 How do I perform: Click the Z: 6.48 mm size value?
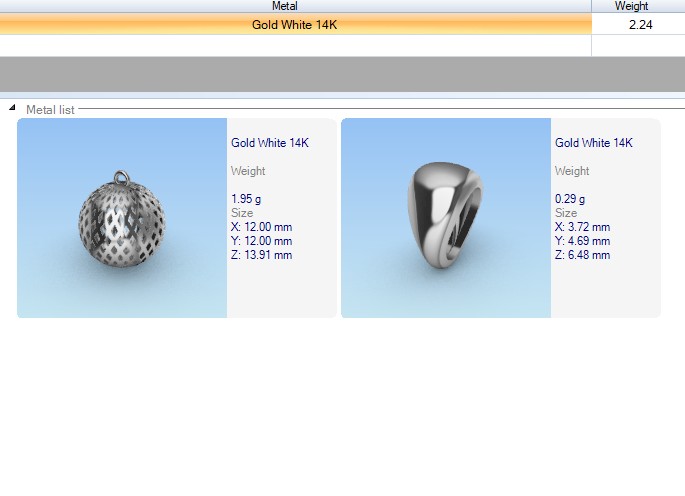coord(582,255)
